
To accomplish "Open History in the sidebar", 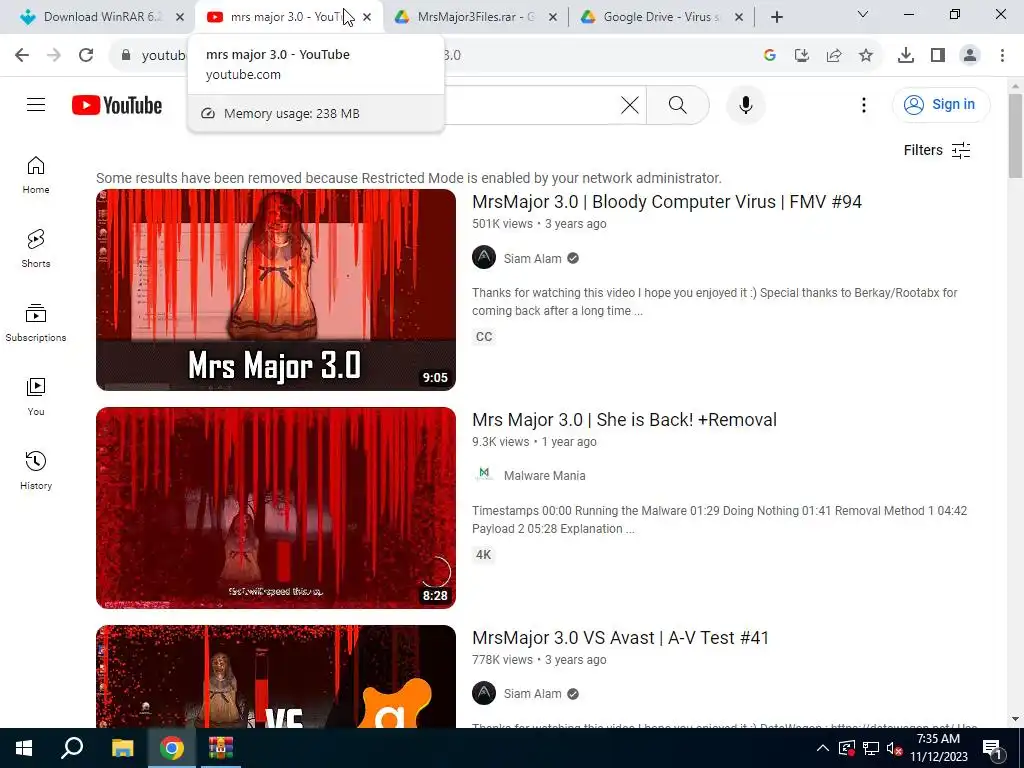I will 36,470.
